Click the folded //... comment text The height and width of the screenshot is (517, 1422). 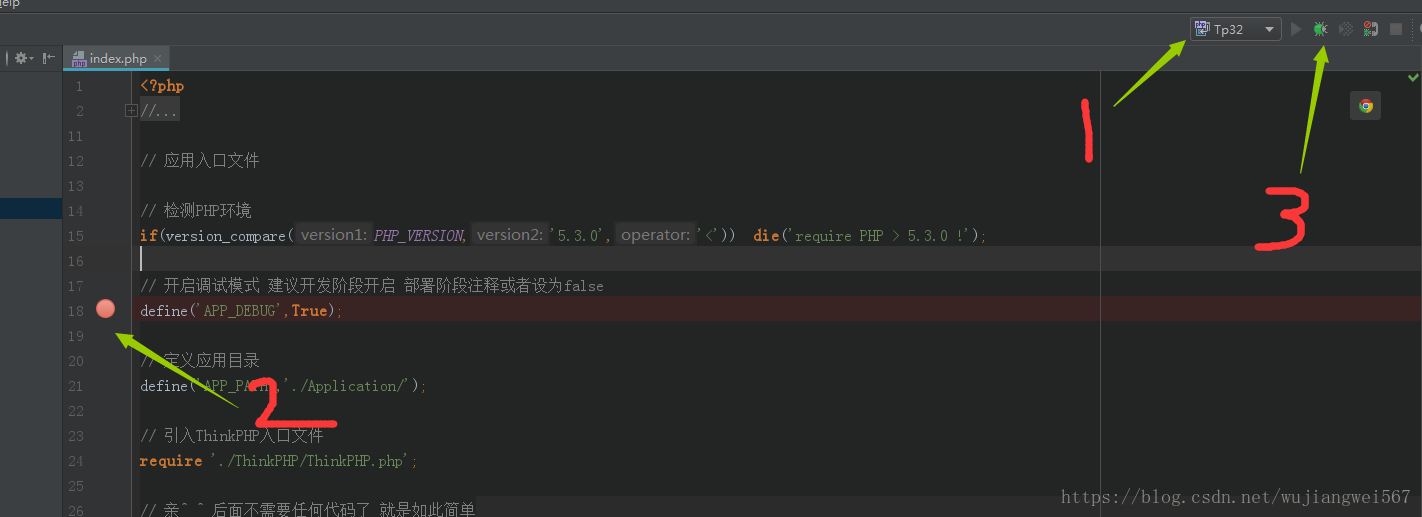click(x=160, y=111)
